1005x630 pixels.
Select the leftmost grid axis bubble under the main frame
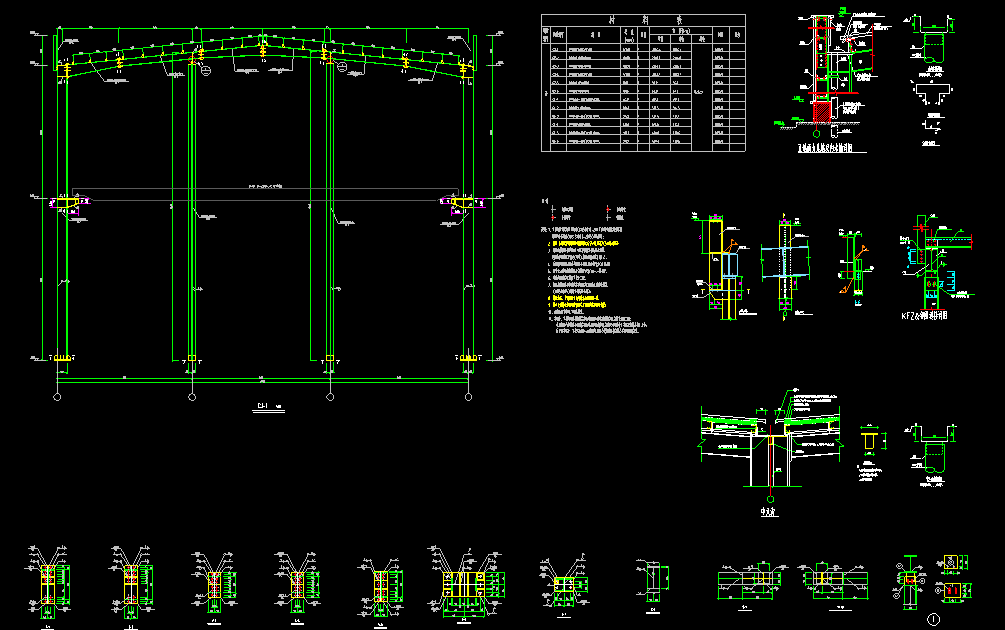click(57, 397)
